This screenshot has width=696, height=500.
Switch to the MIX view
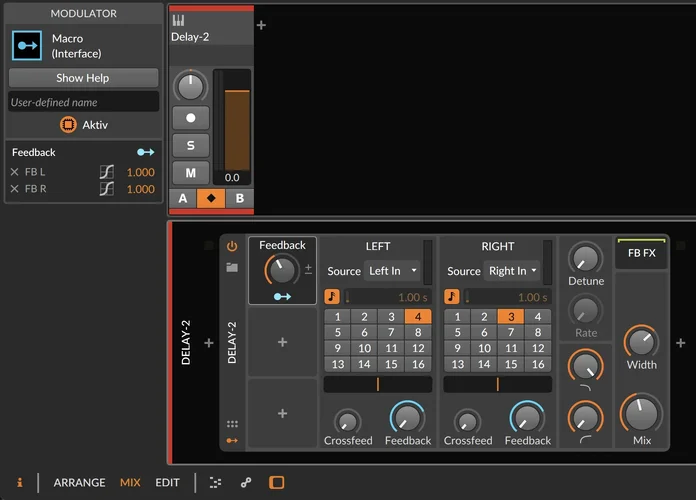130,483
